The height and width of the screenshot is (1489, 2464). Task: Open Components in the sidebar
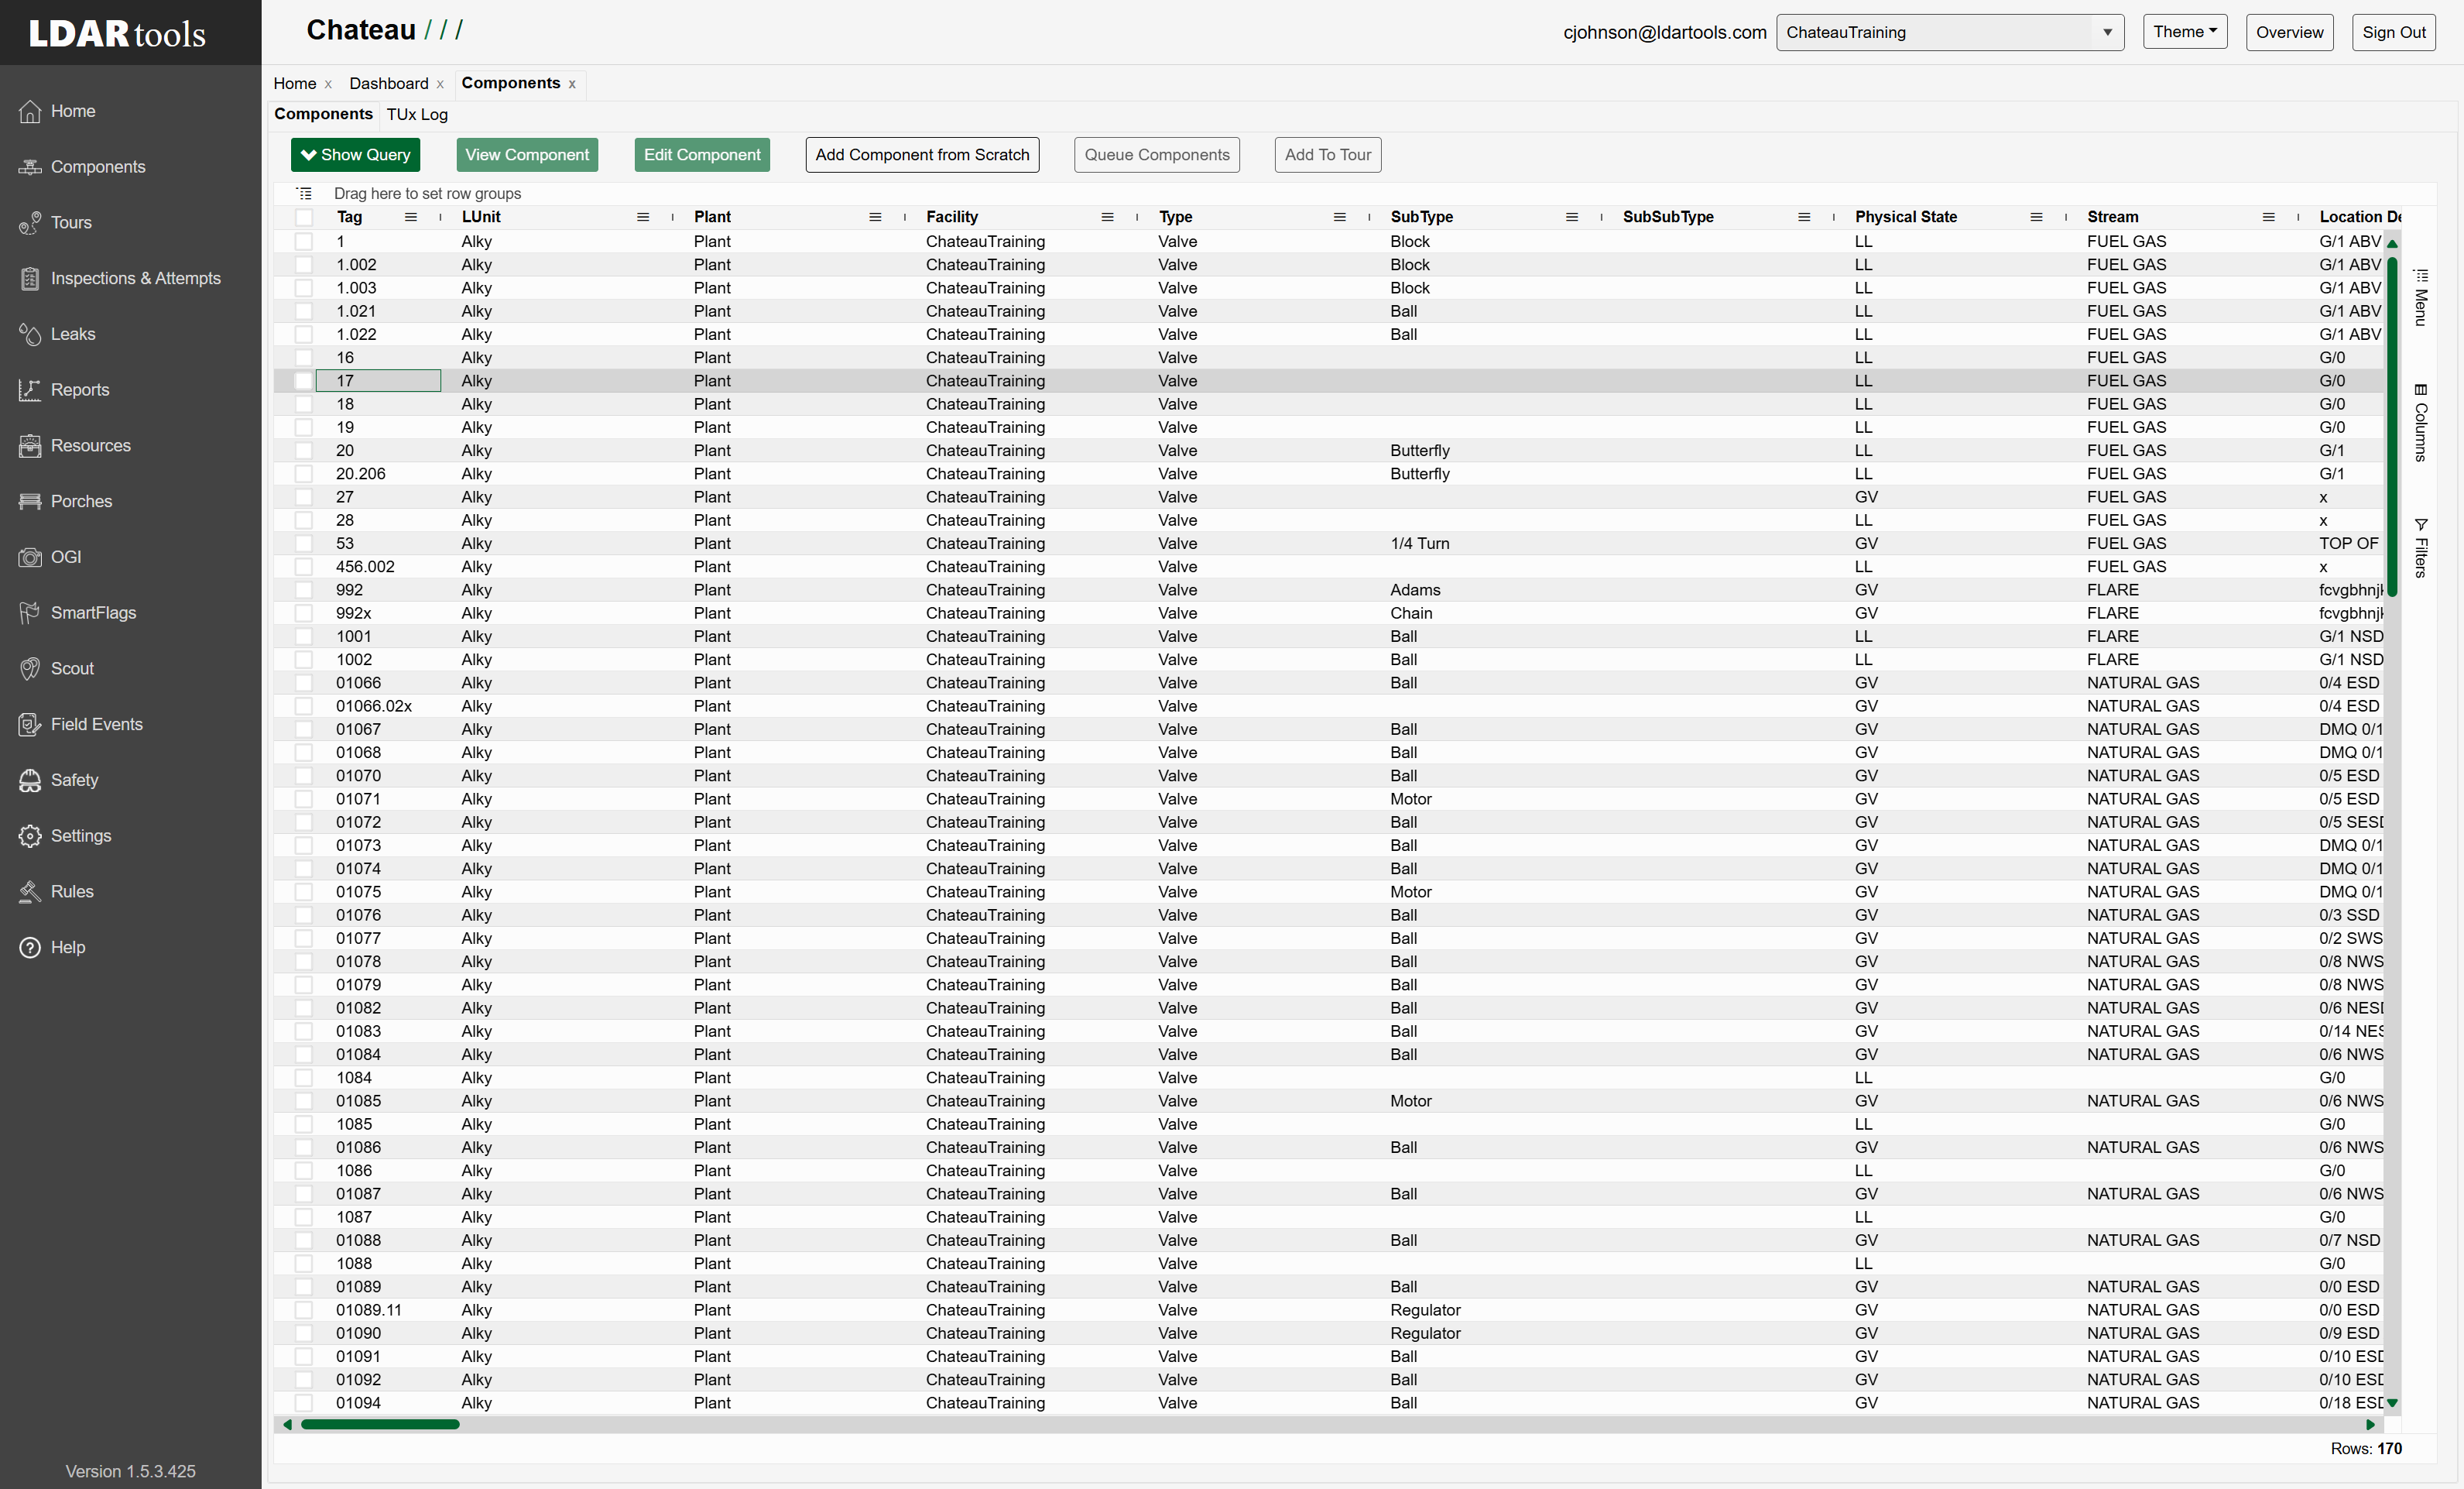click(30, 167)
